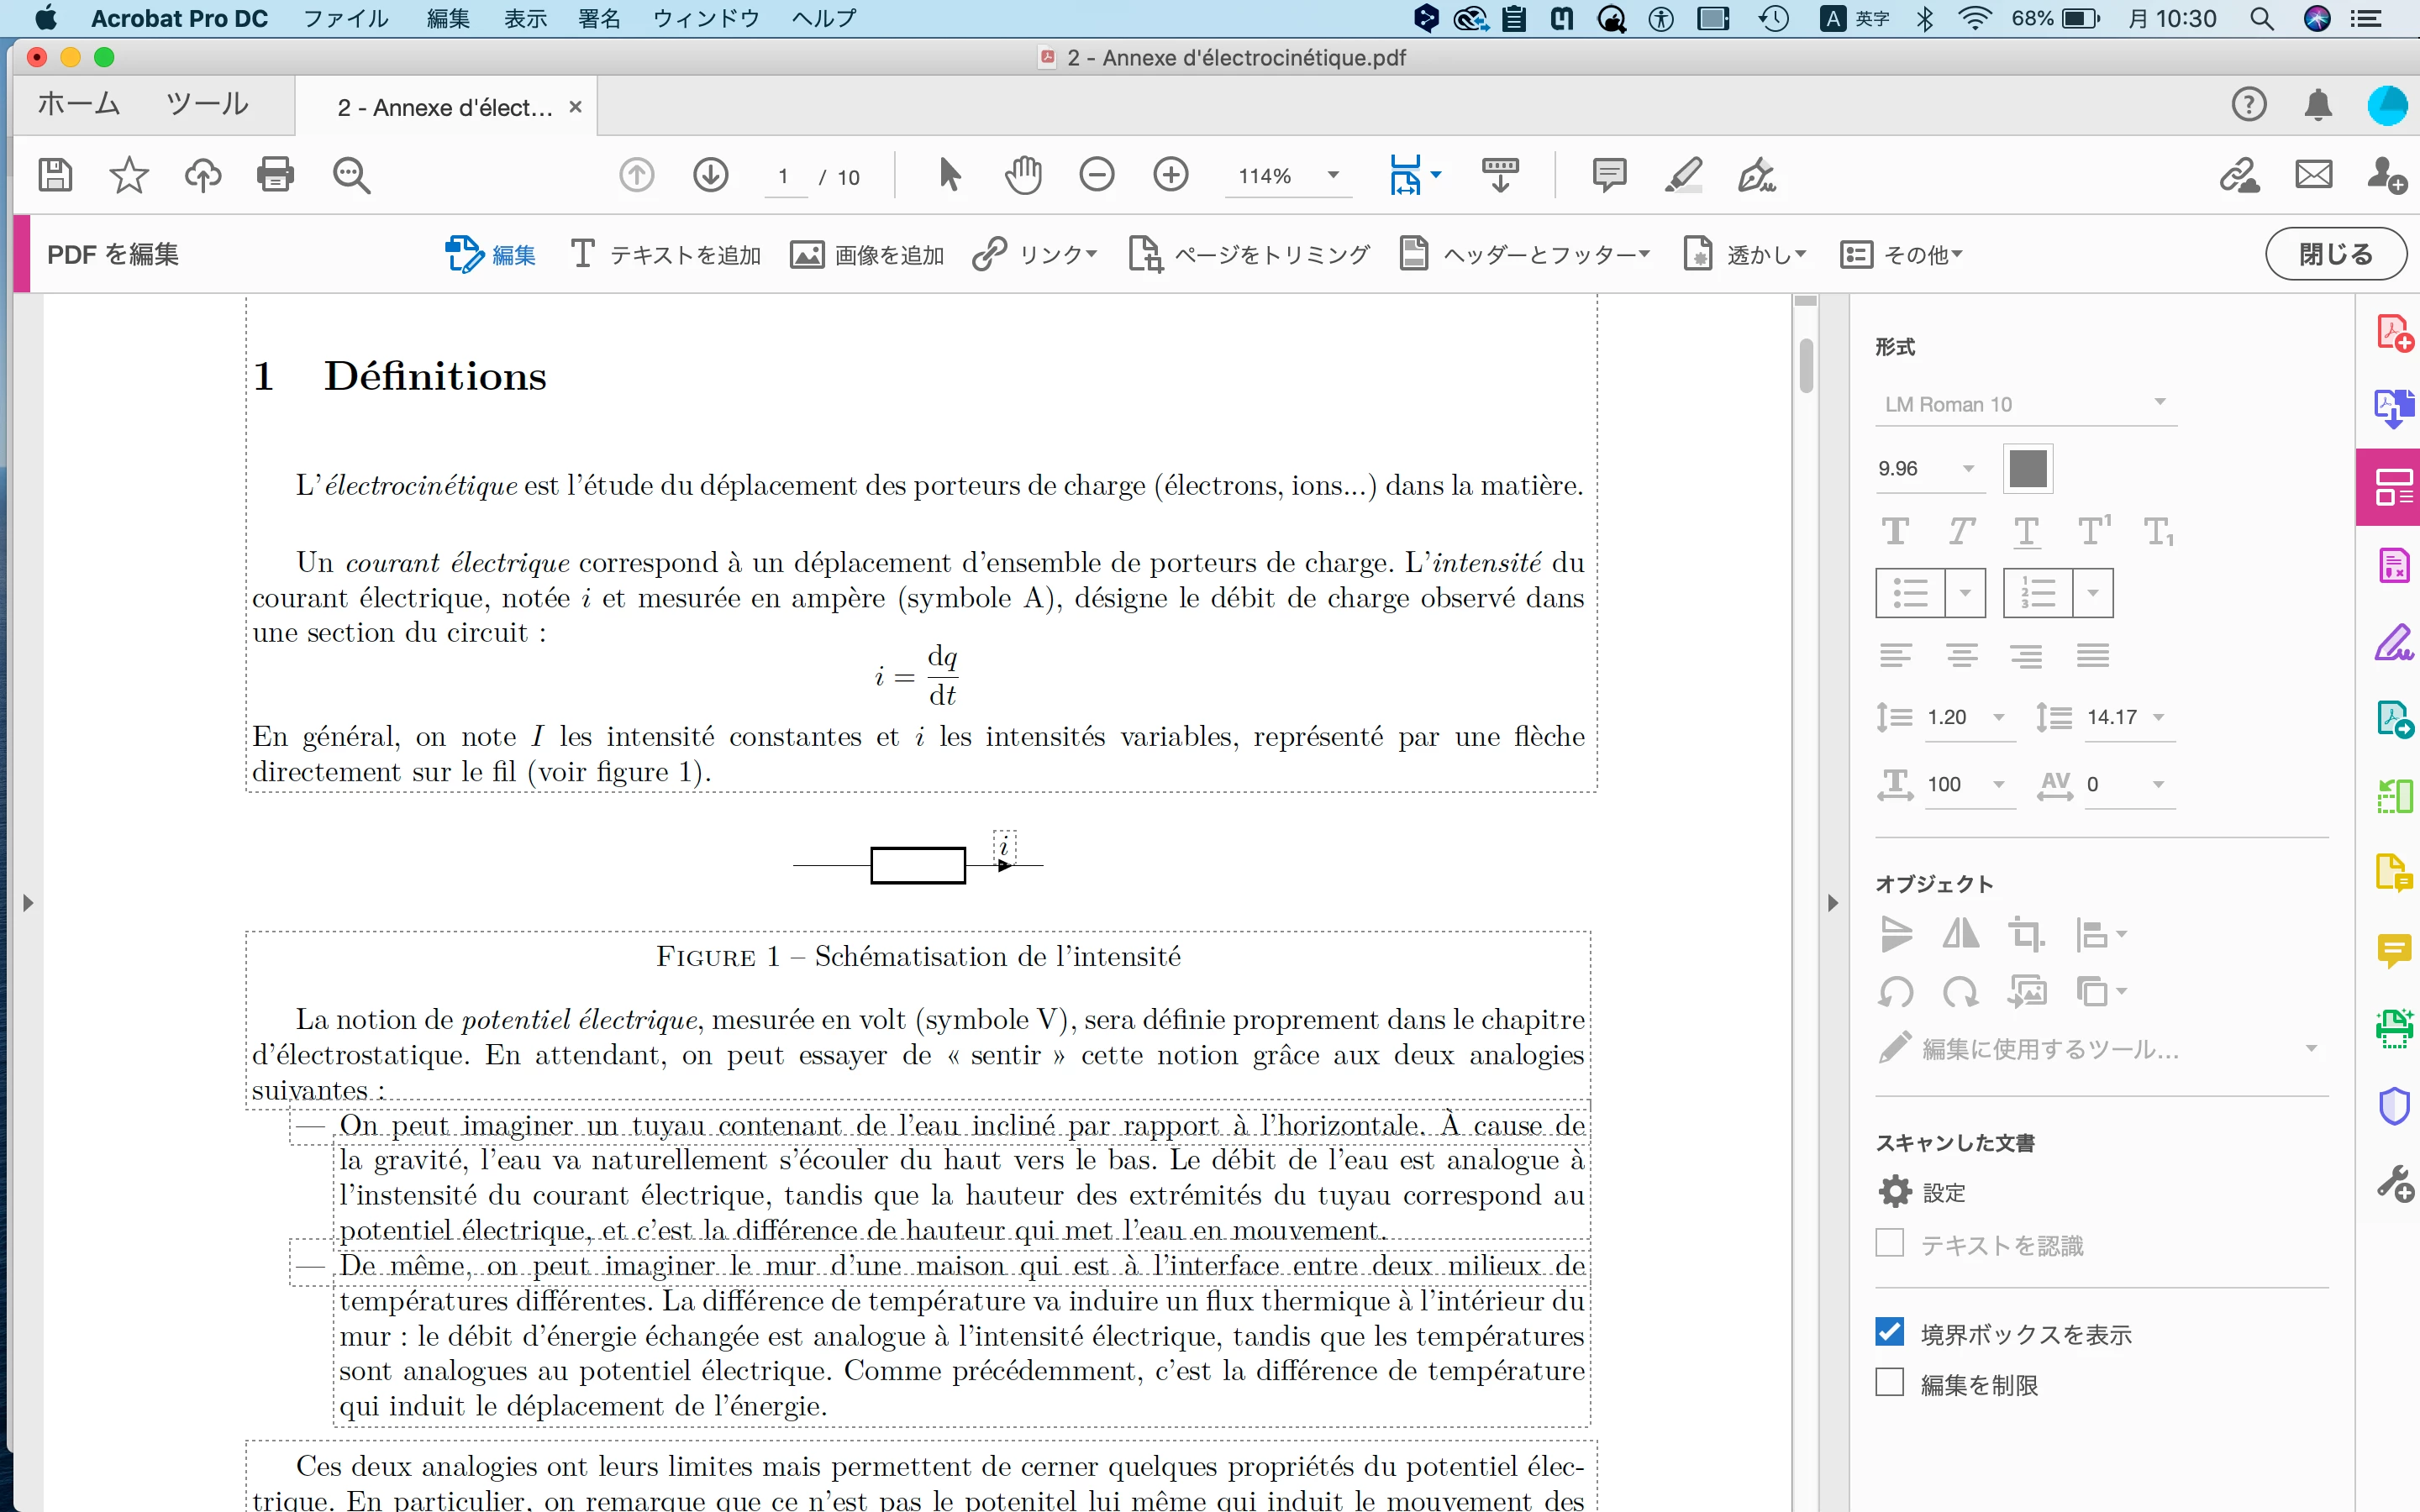Open the add comment note icon
This screenshot has width=2420, height=1512.
[x=1608, y=175]
